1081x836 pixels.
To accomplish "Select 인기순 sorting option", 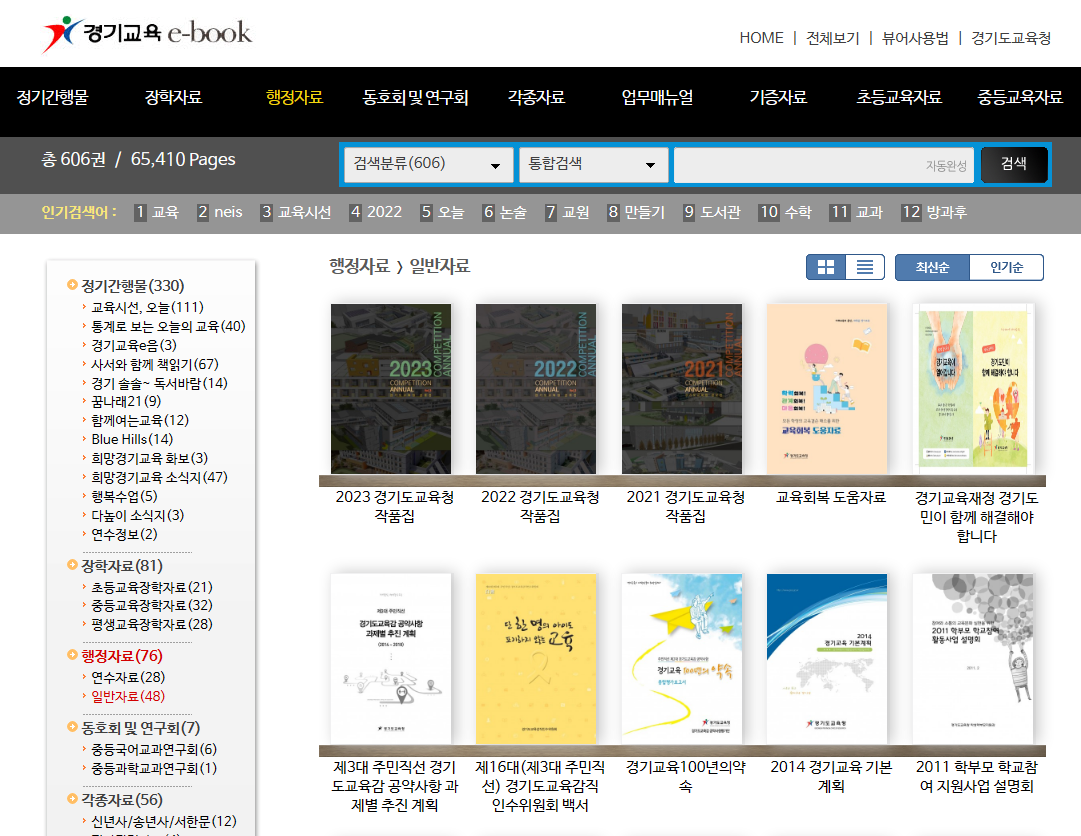I will click(x=1007, y=268).
